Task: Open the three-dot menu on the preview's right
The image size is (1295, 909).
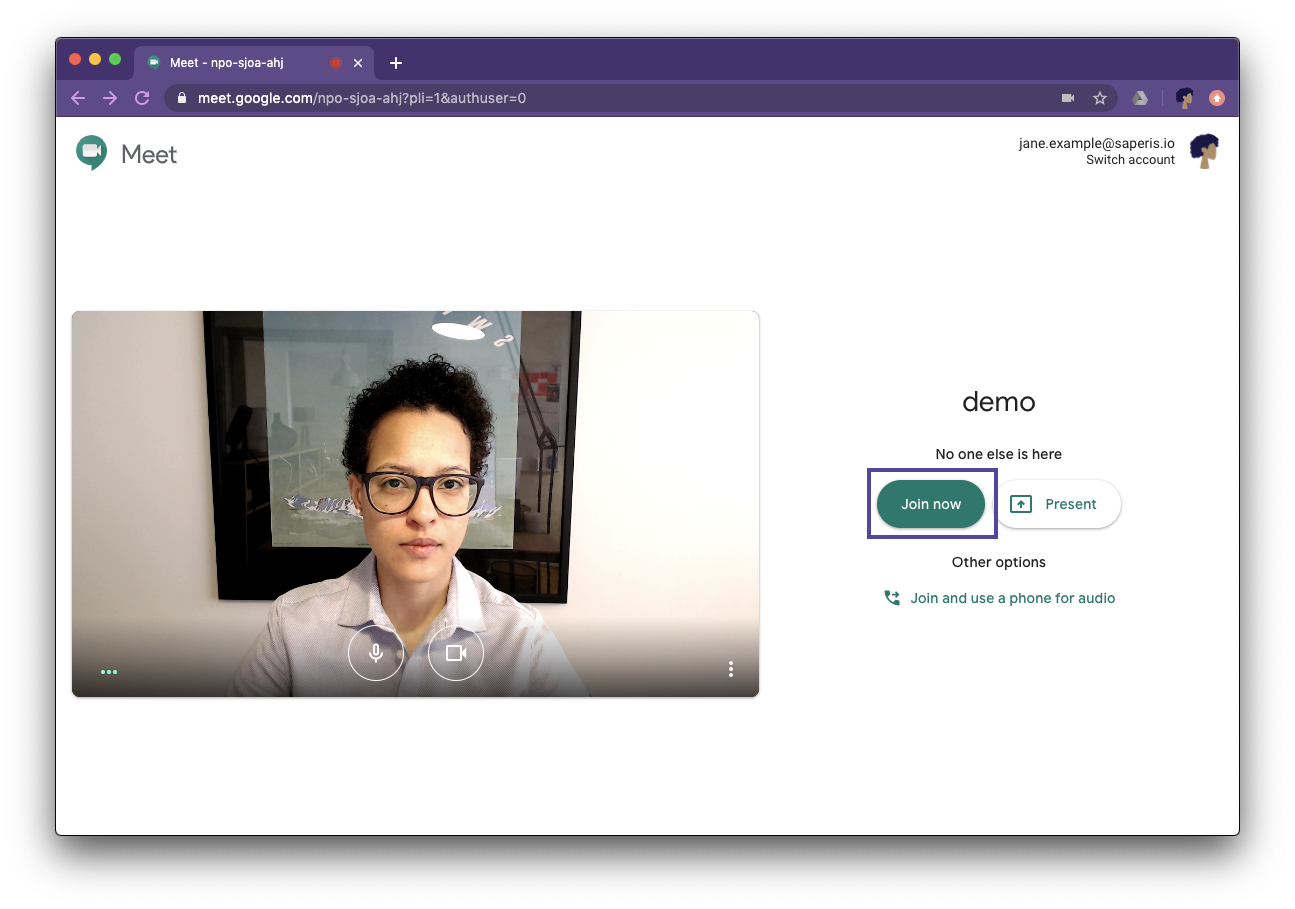Action: [x=731, y=668]
